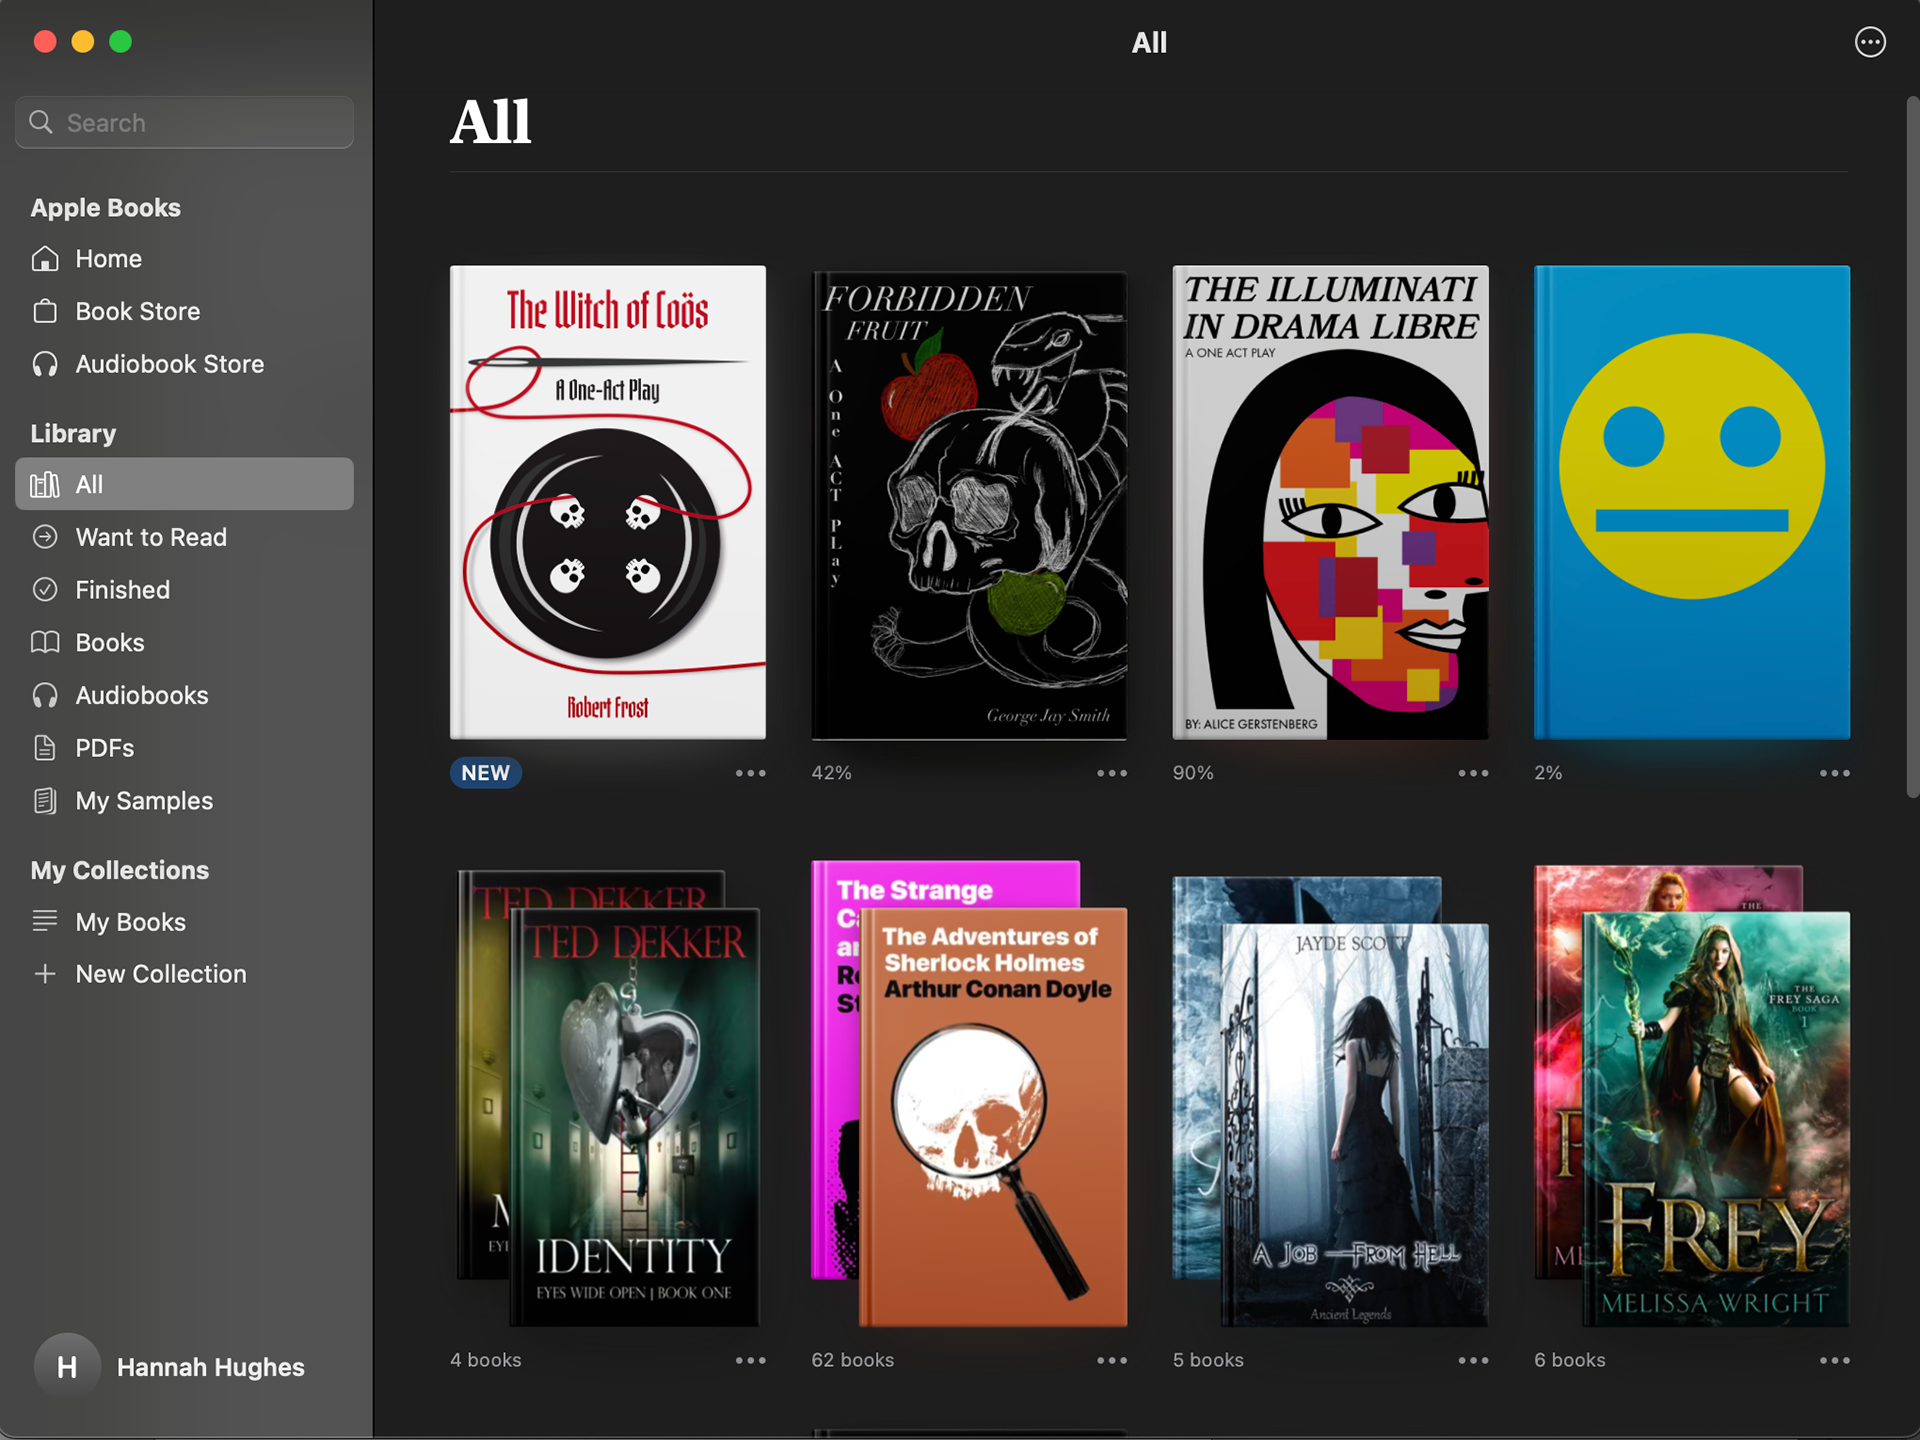Open more options for smiley book at 2%

point(1835,773)
